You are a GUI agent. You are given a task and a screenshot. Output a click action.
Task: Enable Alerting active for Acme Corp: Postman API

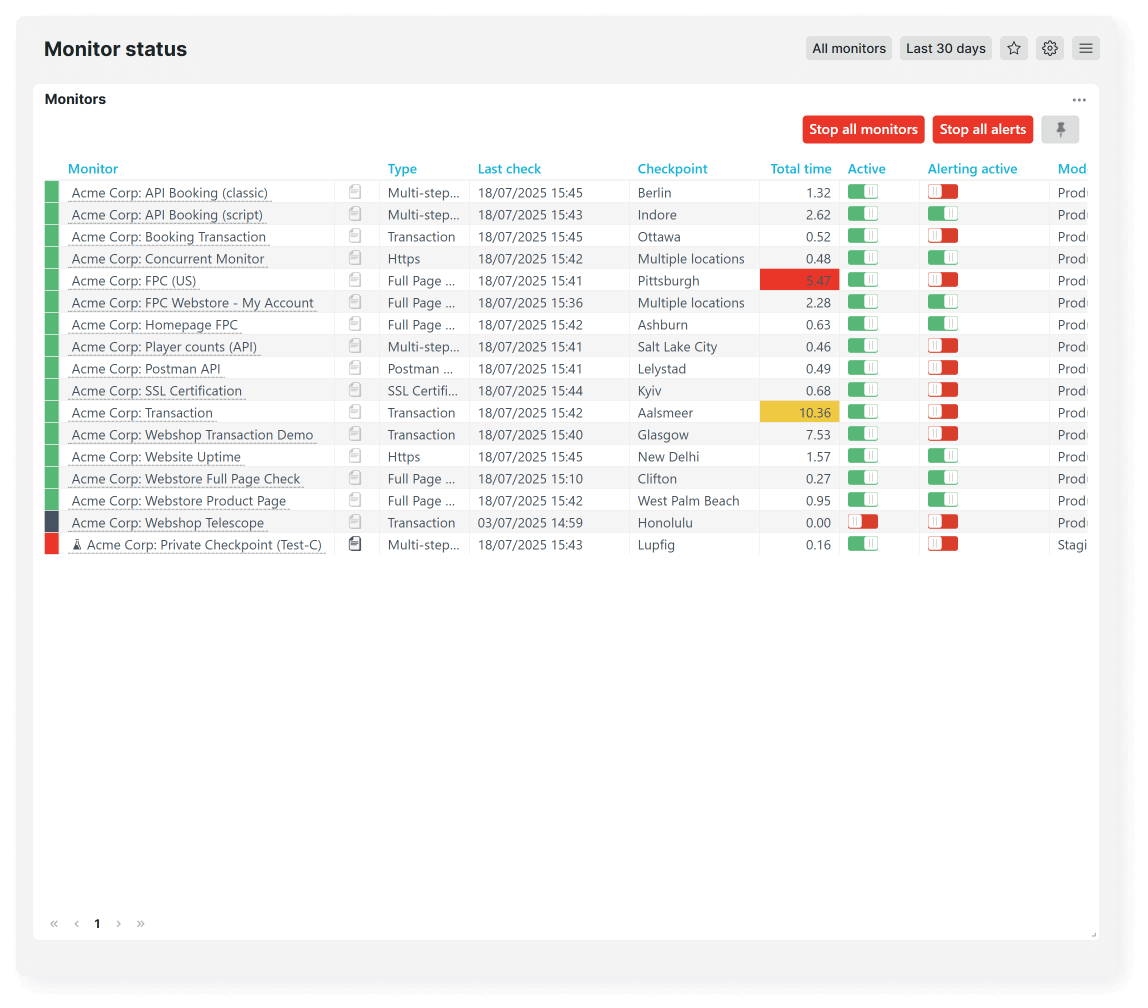(941, 367)
